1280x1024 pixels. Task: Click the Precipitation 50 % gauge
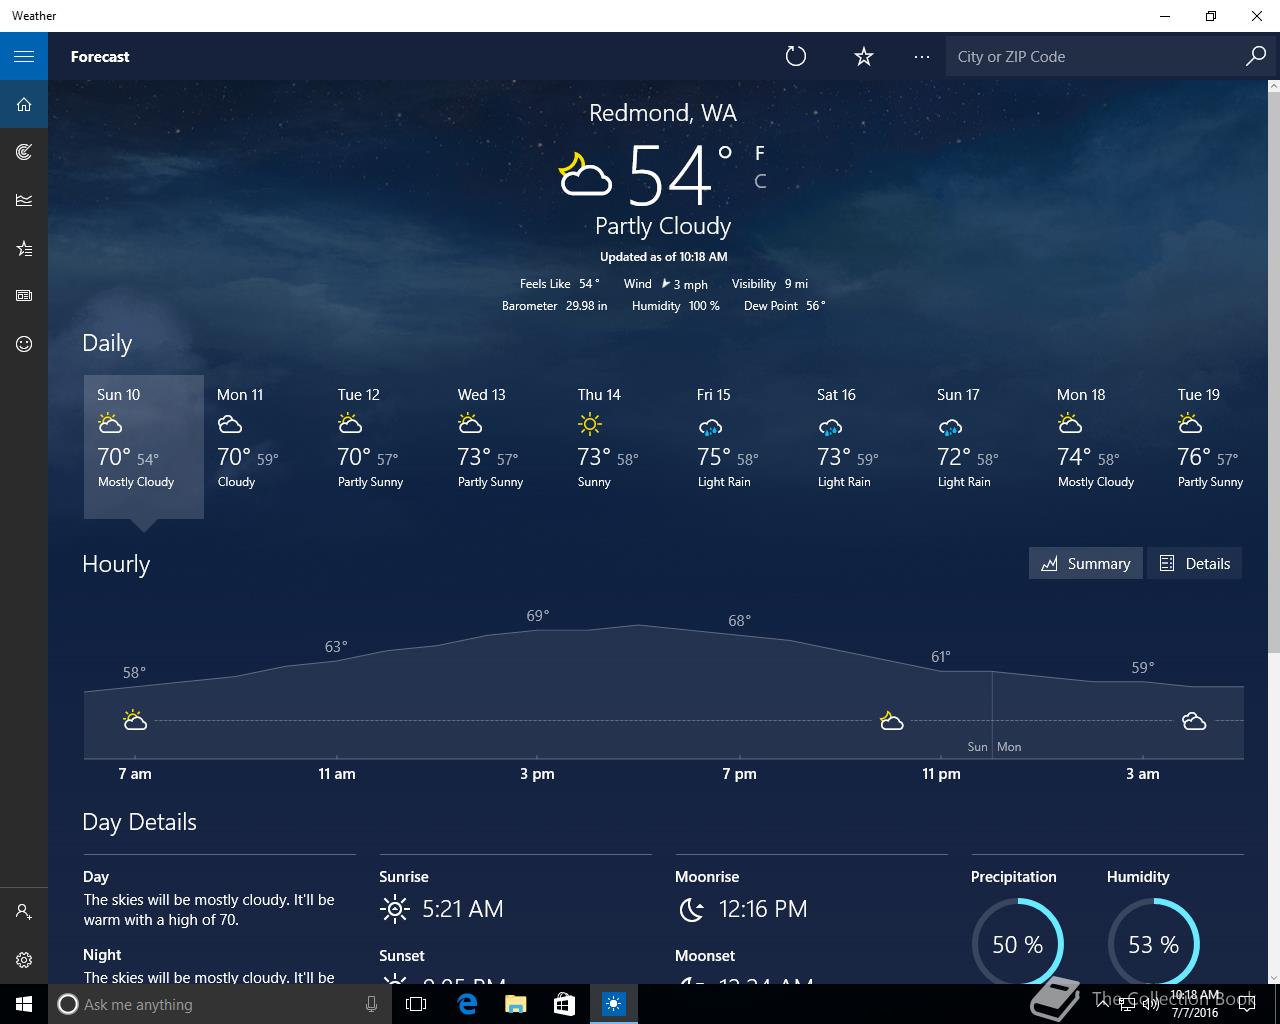1017,944
